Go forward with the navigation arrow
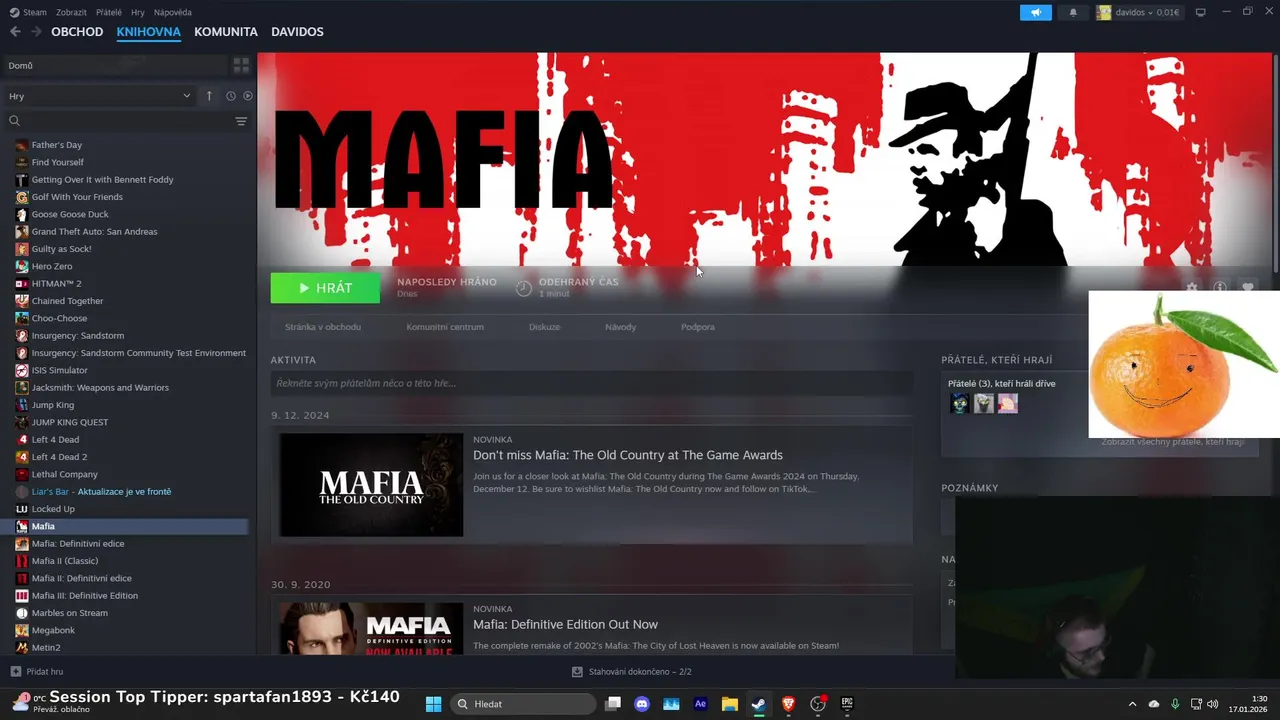This screenshot has height=720, width=1280. [x=36, y=32]
